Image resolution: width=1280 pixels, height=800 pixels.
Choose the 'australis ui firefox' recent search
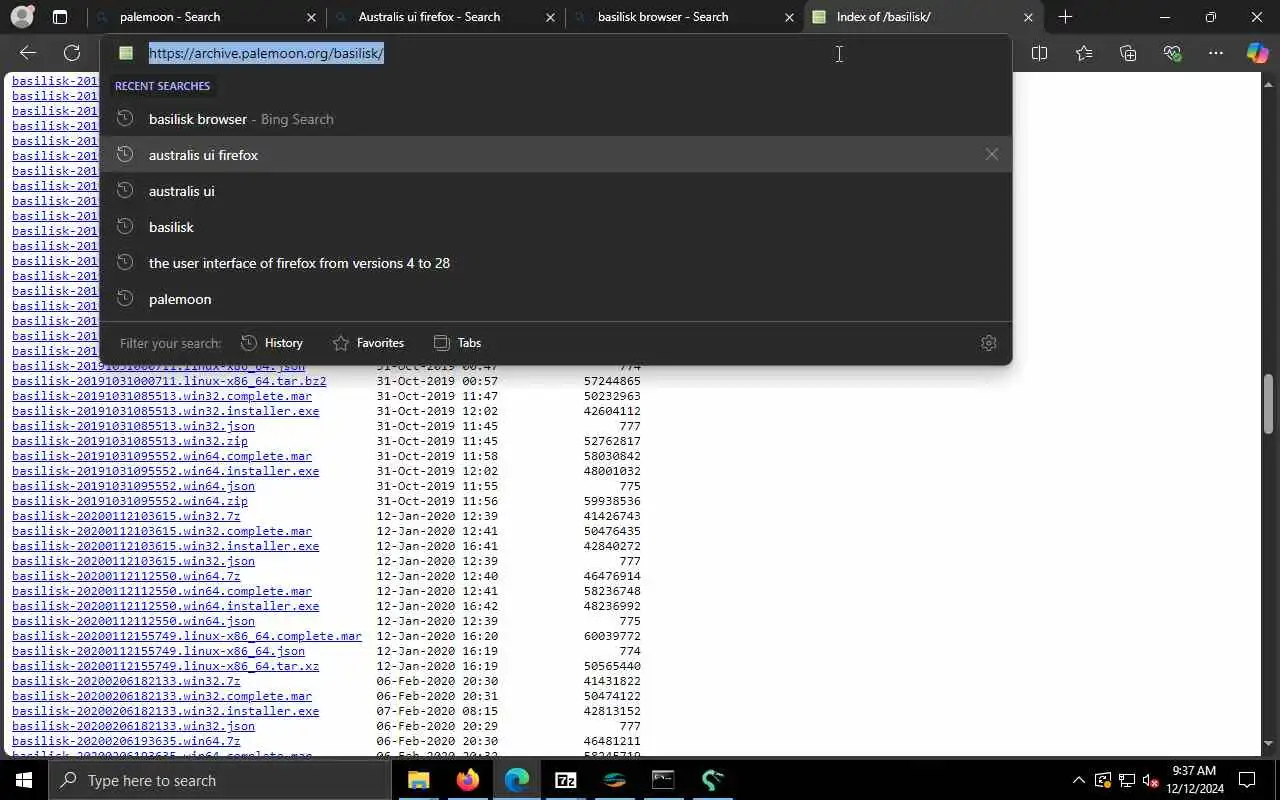556,155
